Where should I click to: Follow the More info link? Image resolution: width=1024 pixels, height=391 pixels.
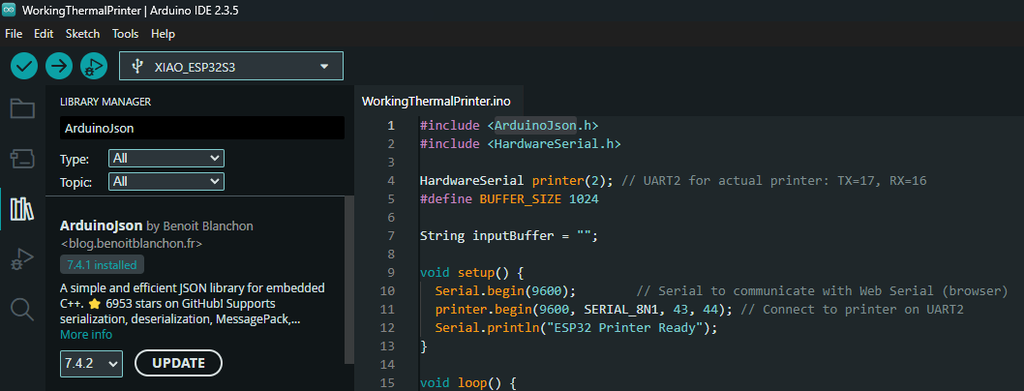(86, 335)
